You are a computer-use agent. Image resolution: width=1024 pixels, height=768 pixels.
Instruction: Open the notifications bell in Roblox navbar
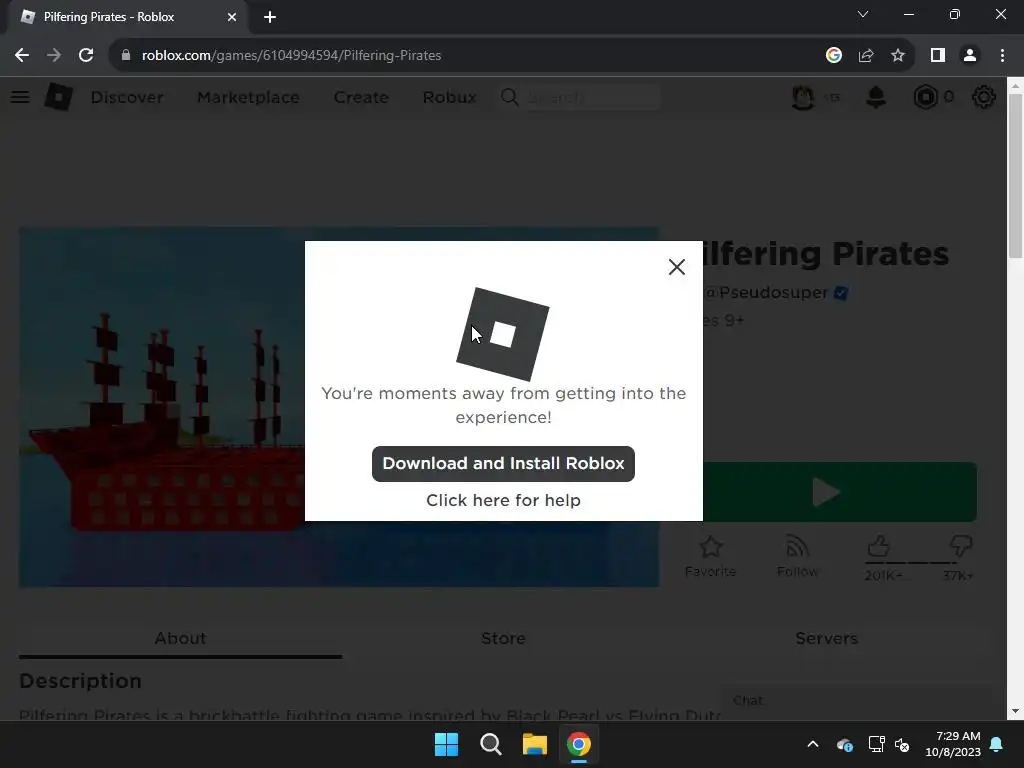pos(876,97)
